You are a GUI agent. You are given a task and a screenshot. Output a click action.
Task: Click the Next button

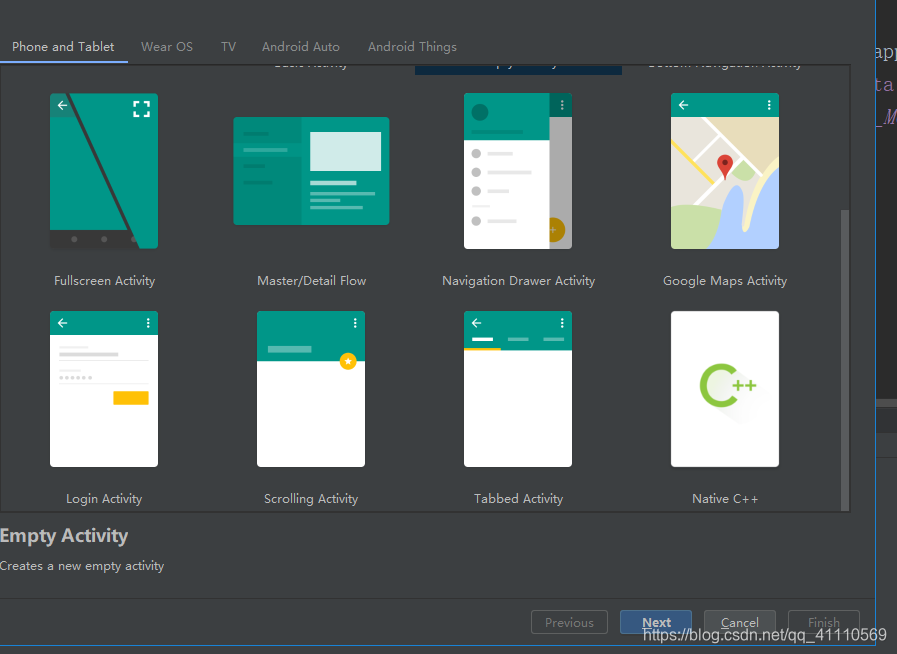tap(656, 622)
